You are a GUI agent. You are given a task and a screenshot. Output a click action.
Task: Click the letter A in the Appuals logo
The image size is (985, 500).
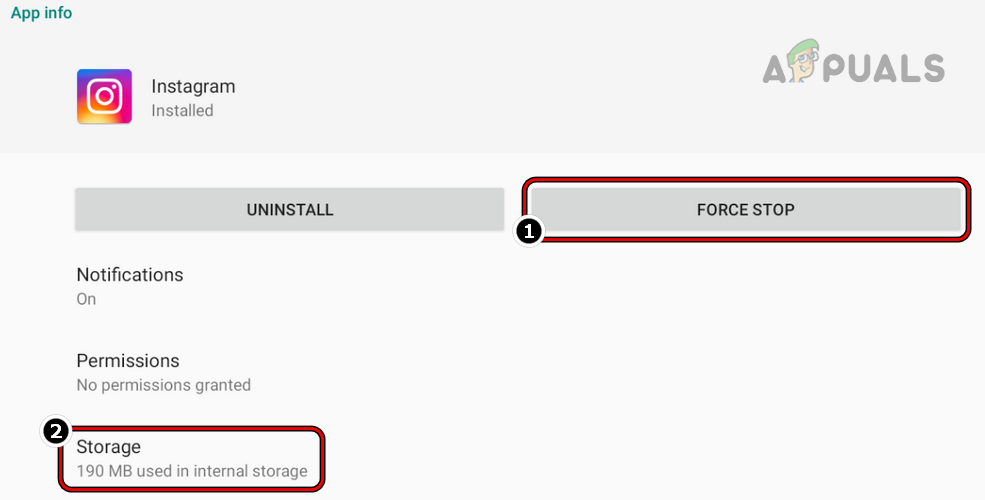[x=780, y=68]
